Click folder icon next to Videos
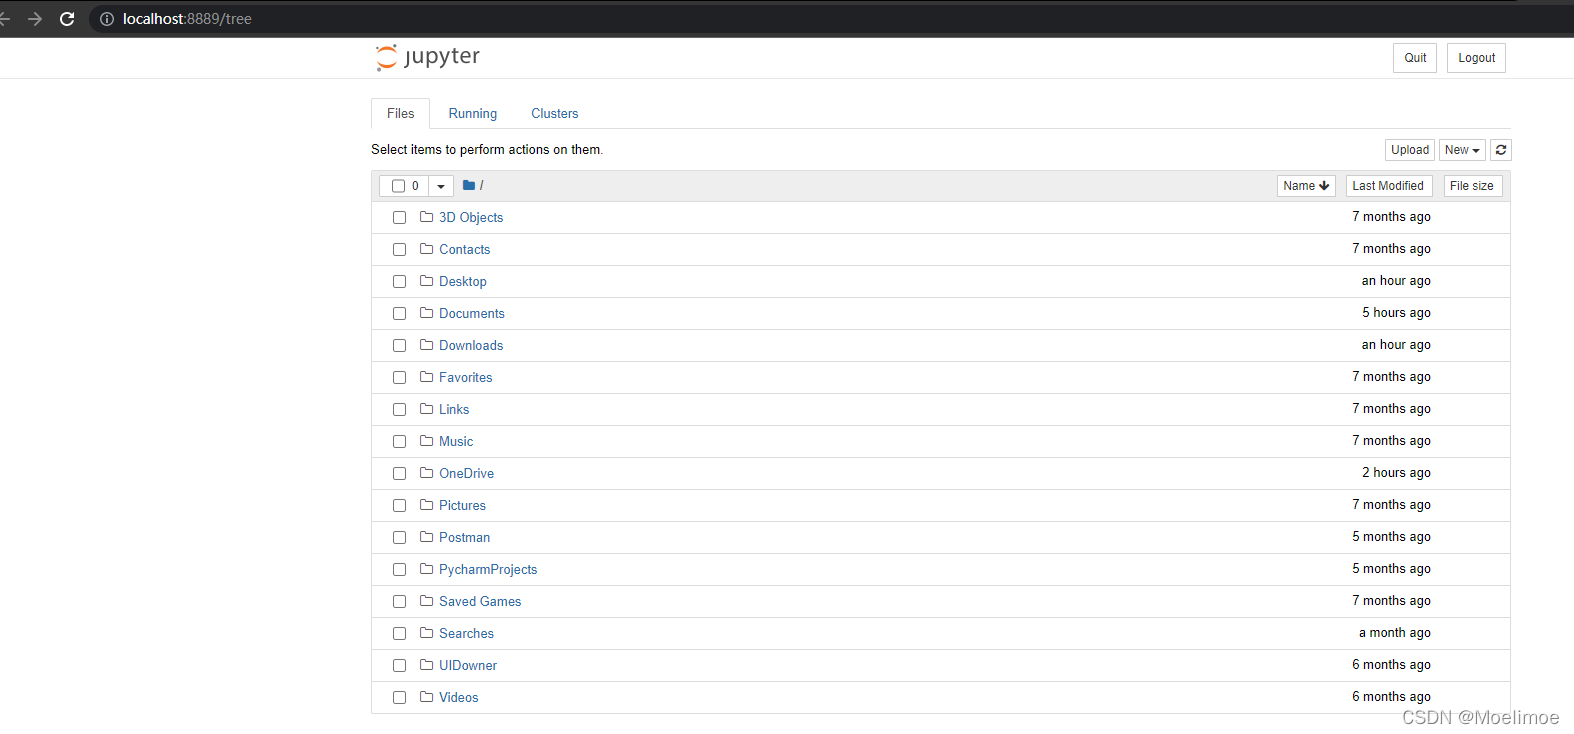Viewport: 1574px width, 734px height. [426, 697]
